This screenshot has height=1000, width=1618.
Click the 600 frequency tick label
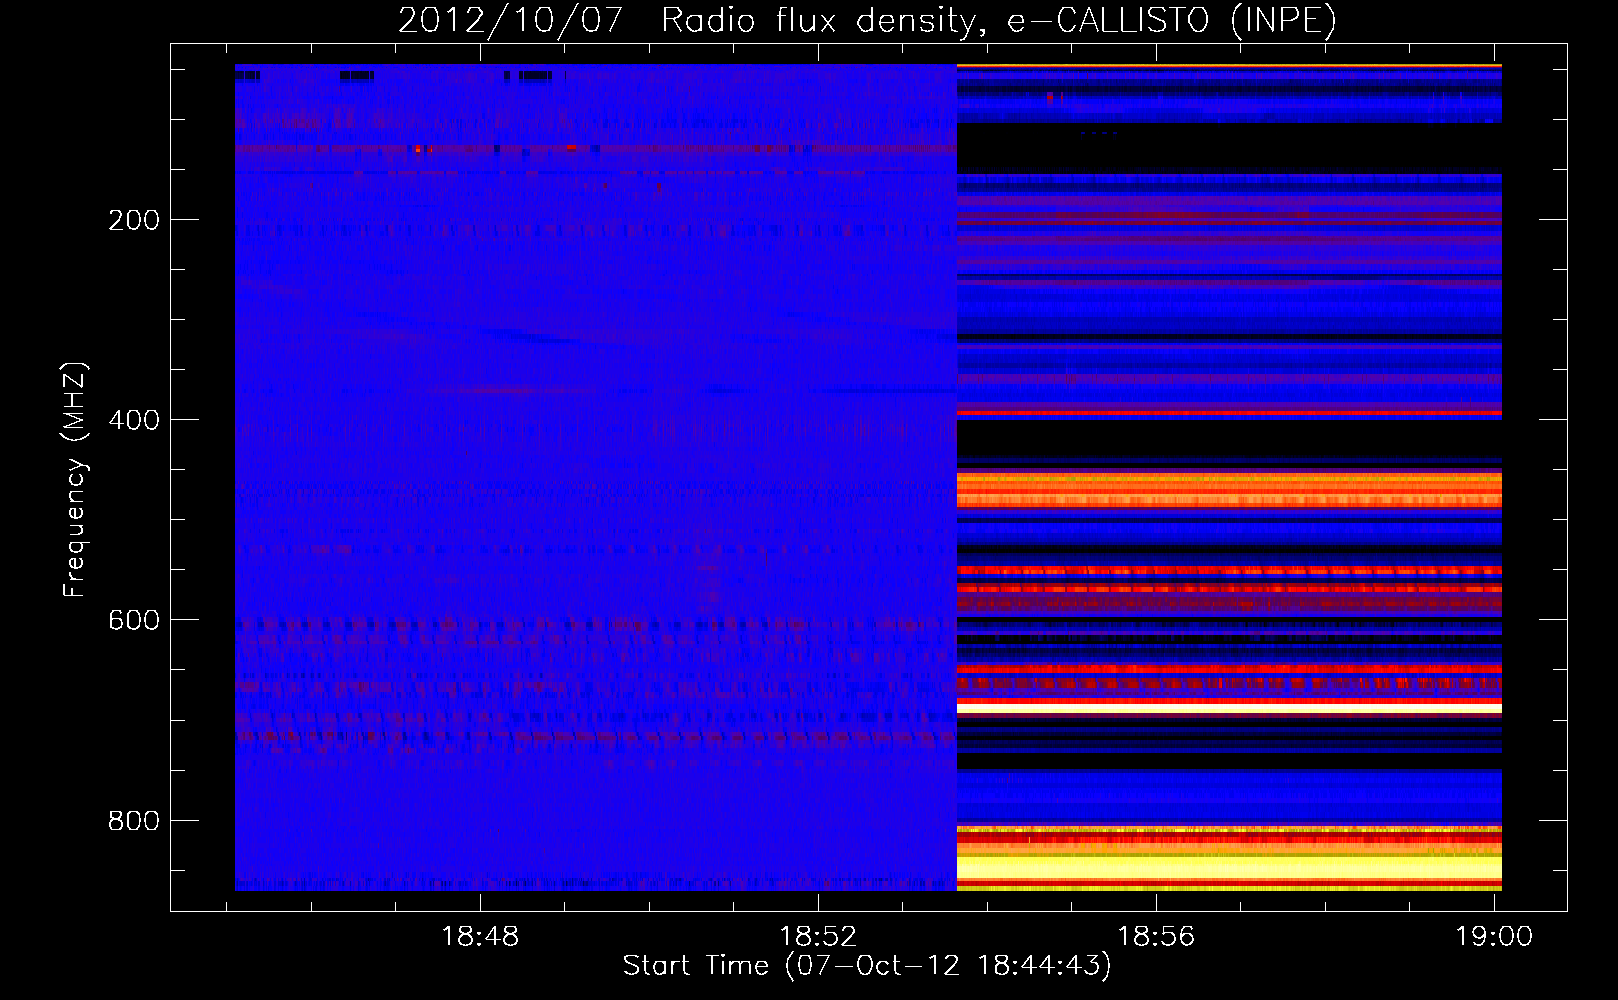134,620
